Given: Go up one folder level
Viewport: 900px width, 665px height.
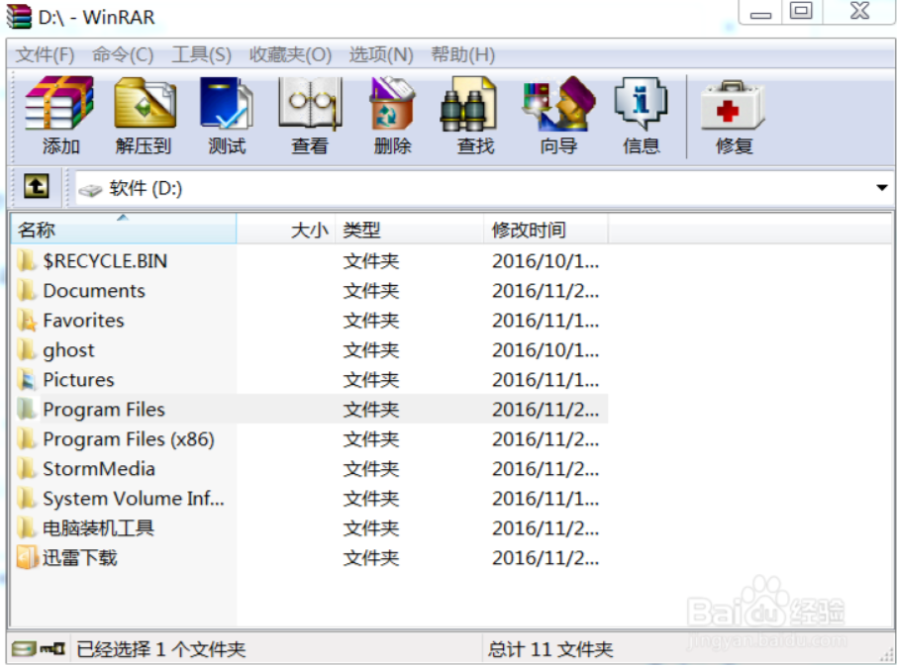Looking at the screenshot, I should (36, 186).
